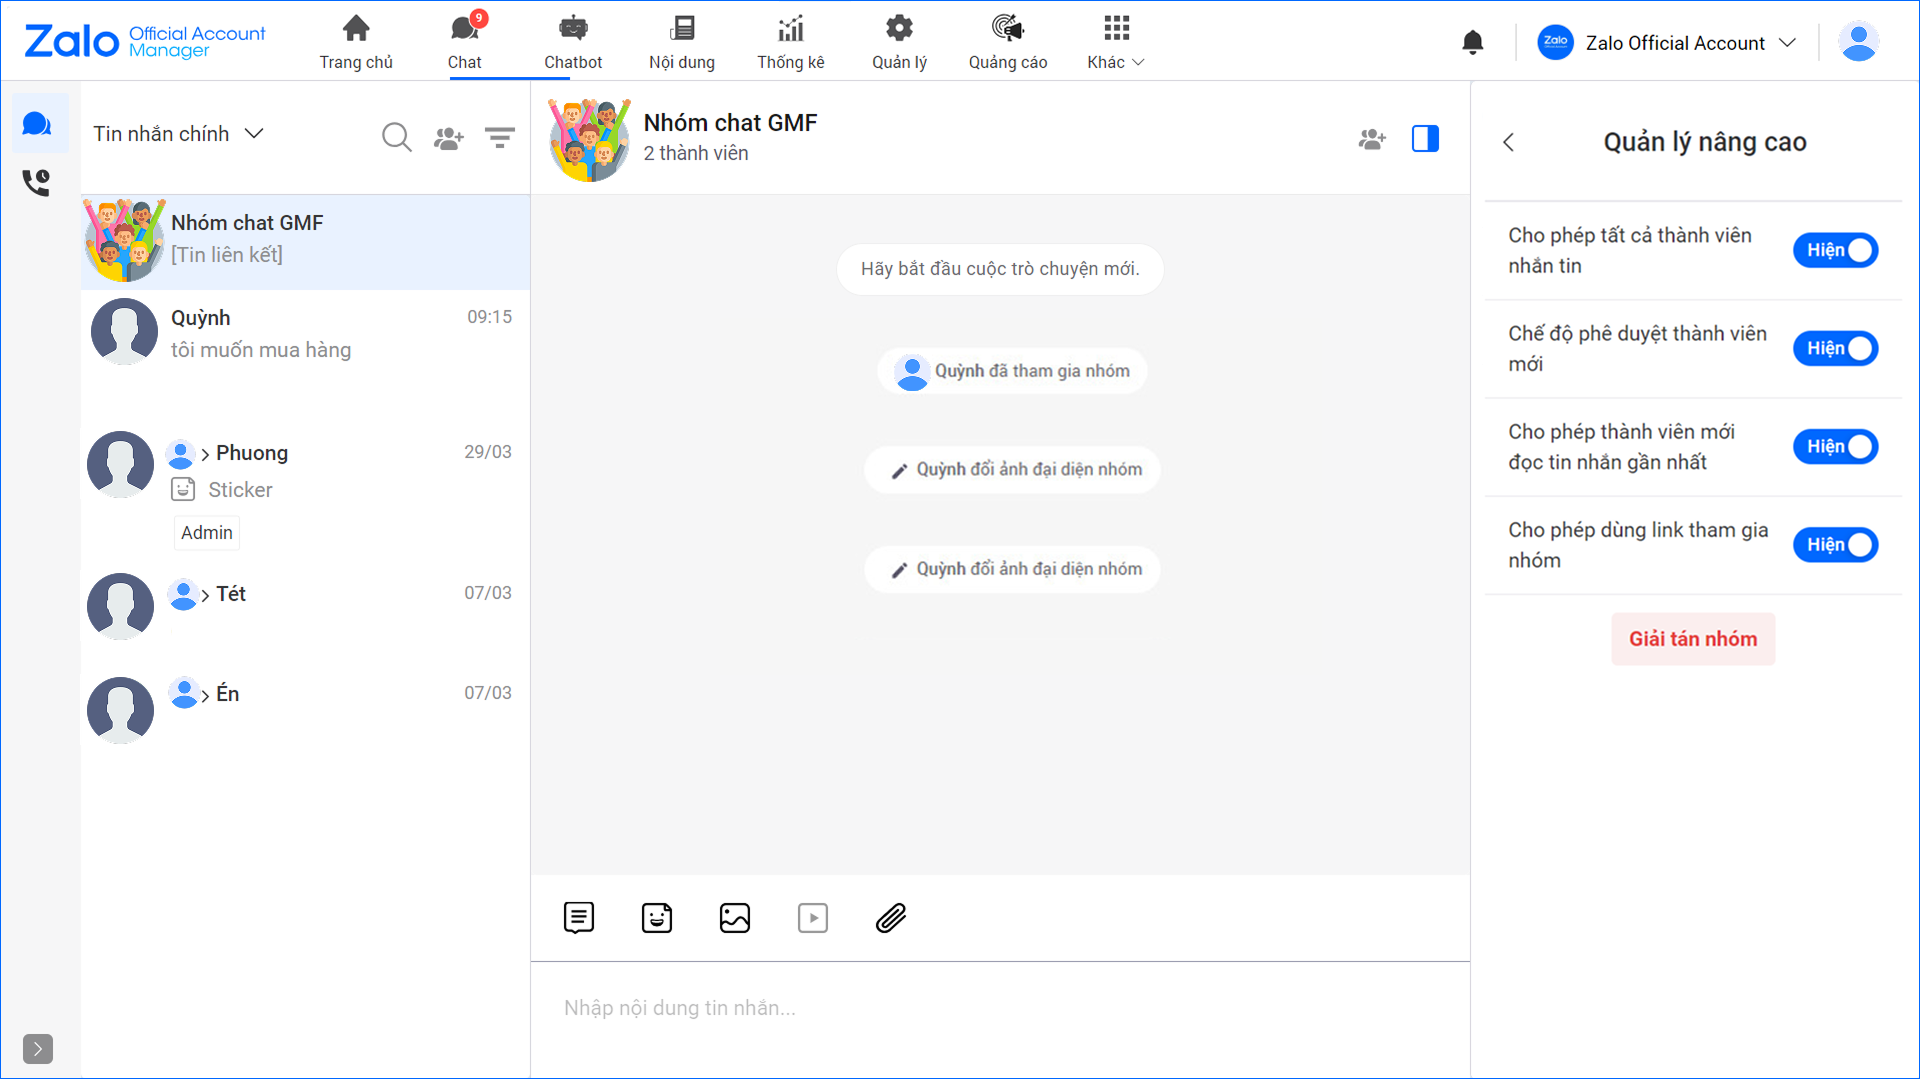The image size is (1920, 1079).
Task: Click the send image icon
Action: click(734, 917)
